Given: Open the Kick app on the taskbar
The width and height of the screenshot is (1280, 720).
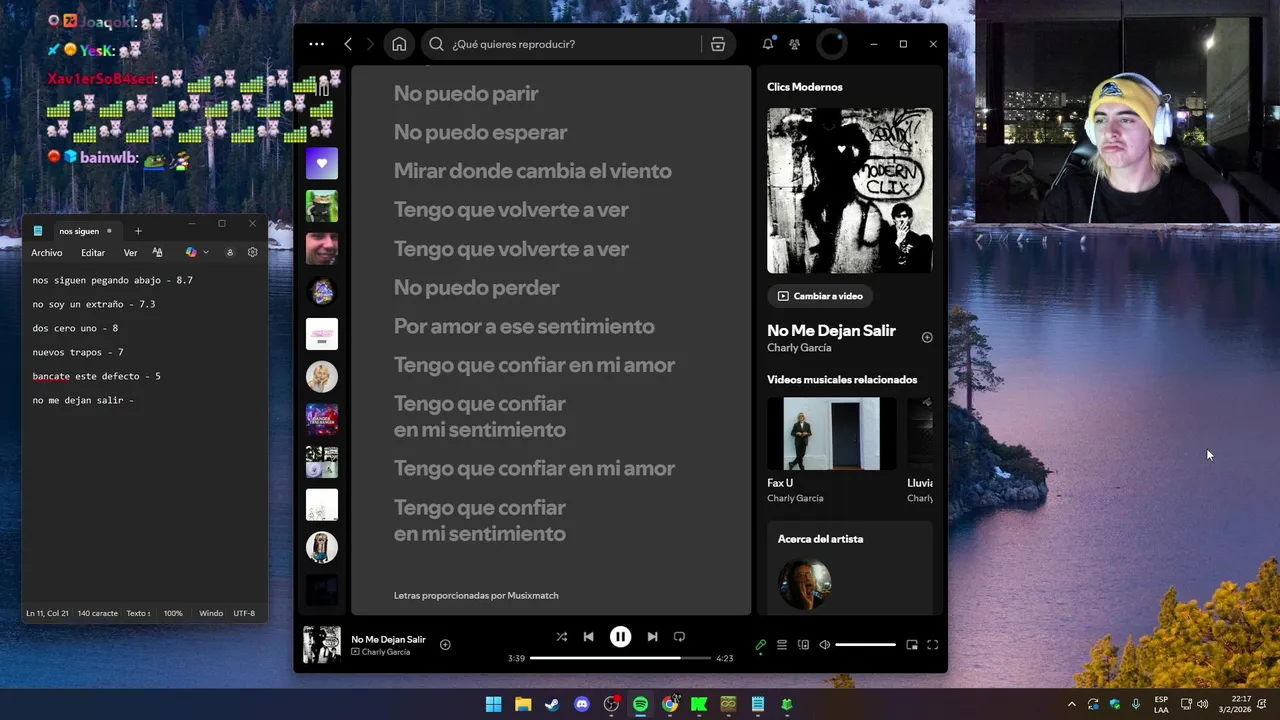Looking at the screenshot, I should coord(699,704).
